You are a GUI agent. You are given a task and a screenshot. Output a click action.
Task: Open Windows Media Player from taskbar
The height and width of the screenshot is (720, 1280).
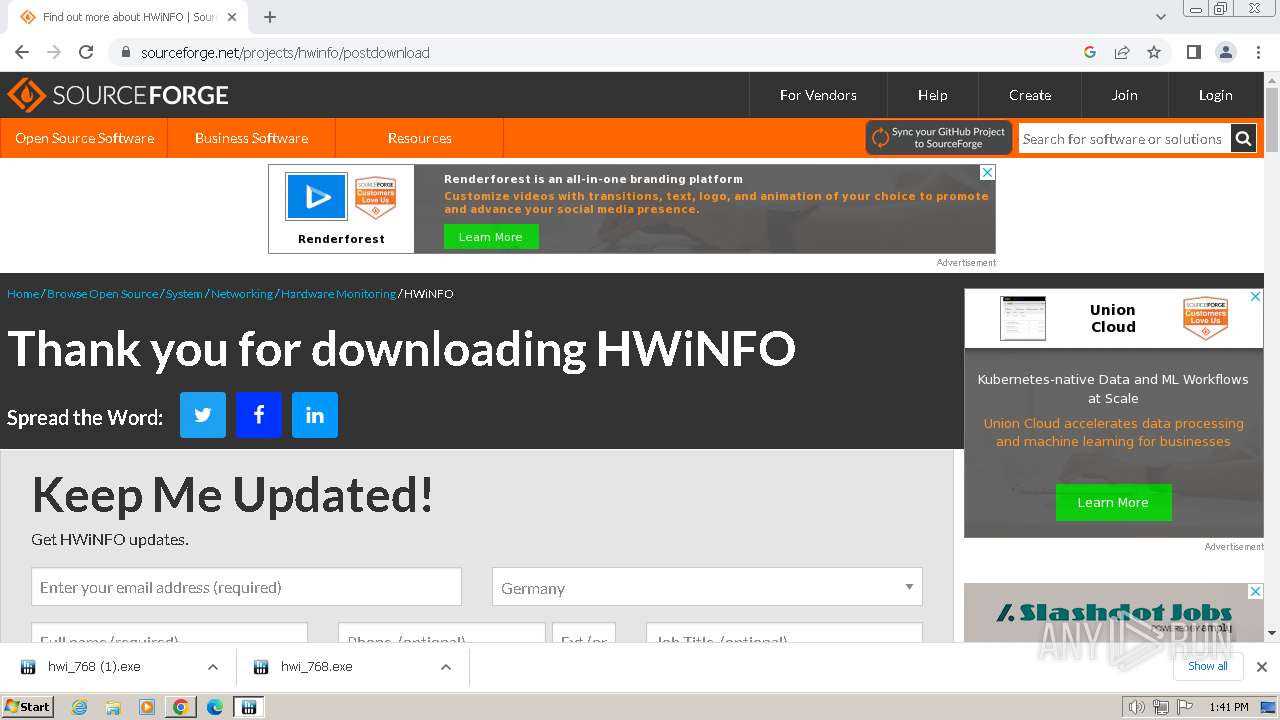147,707
